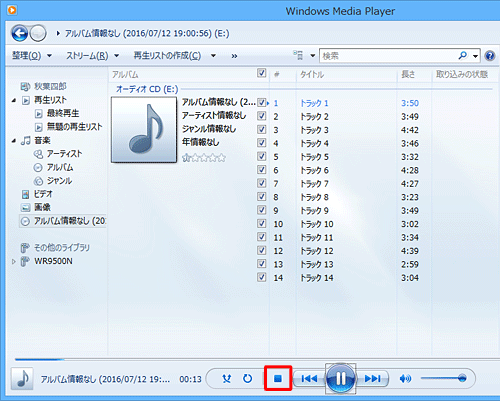500x401 pixels.
Task: Skip to the previous track
Action: 309,379
